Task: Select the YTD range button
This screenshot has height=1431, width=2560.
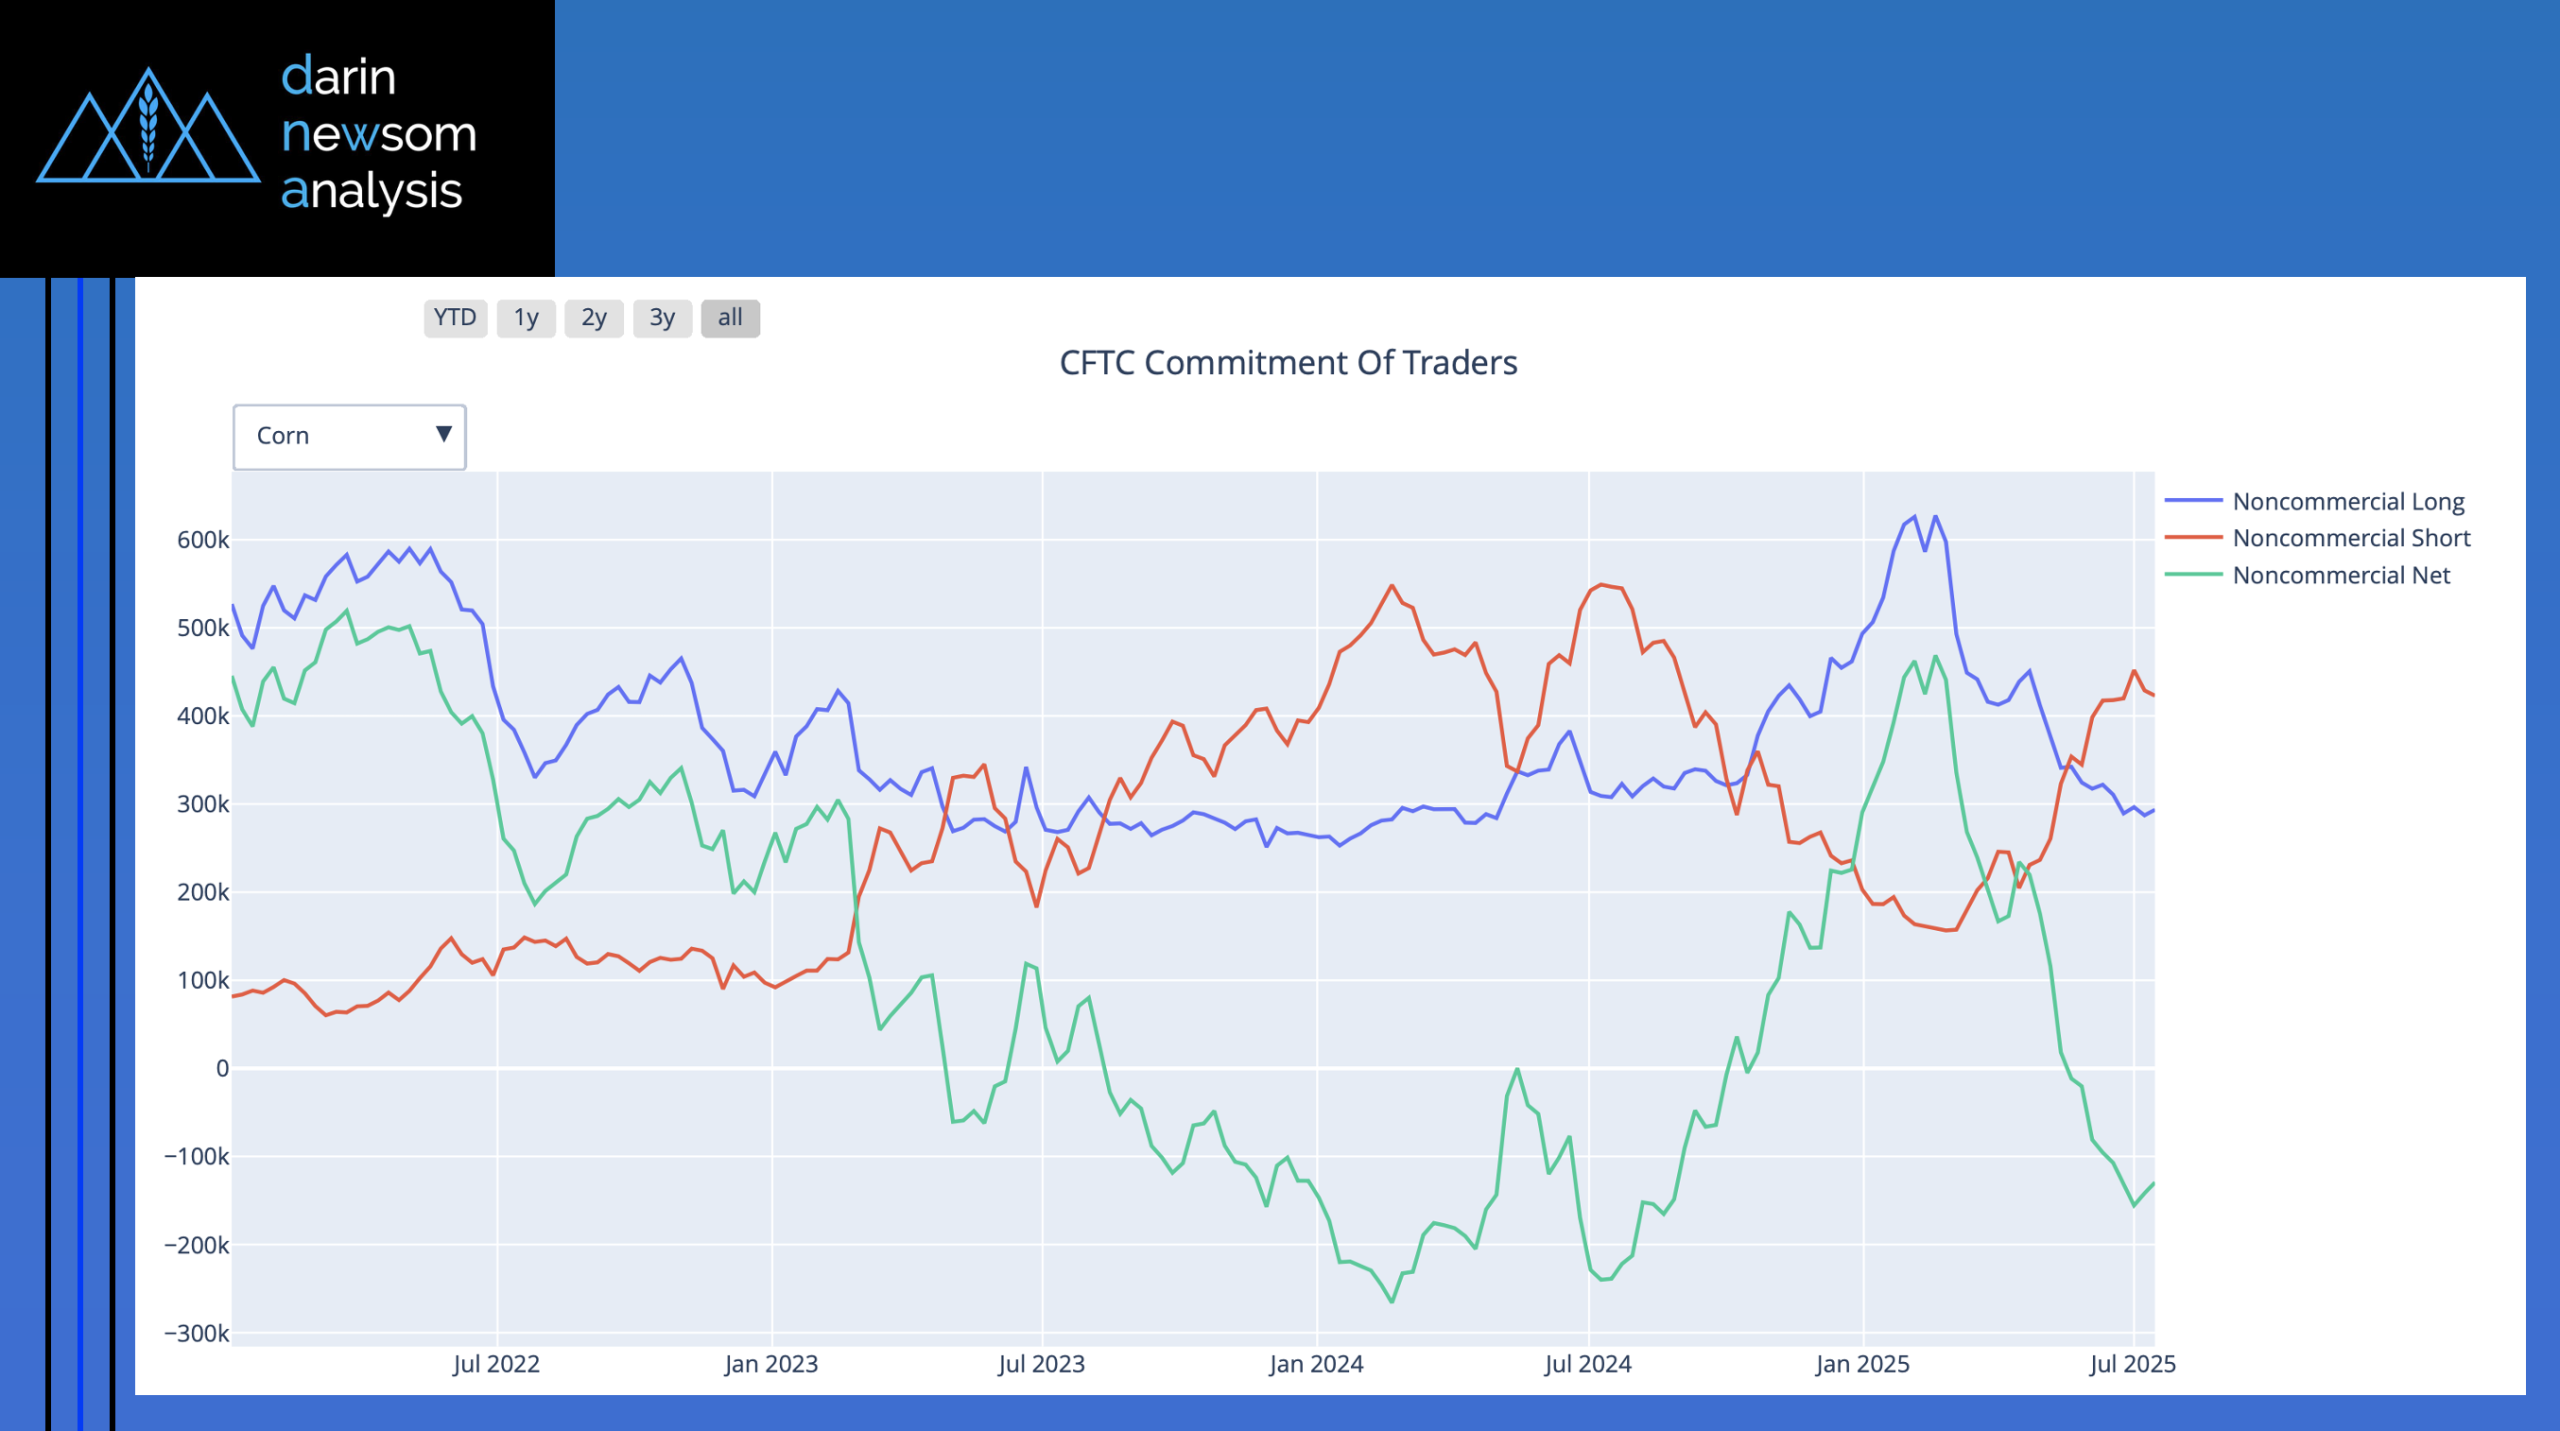Action: click(x=455, y=318)
